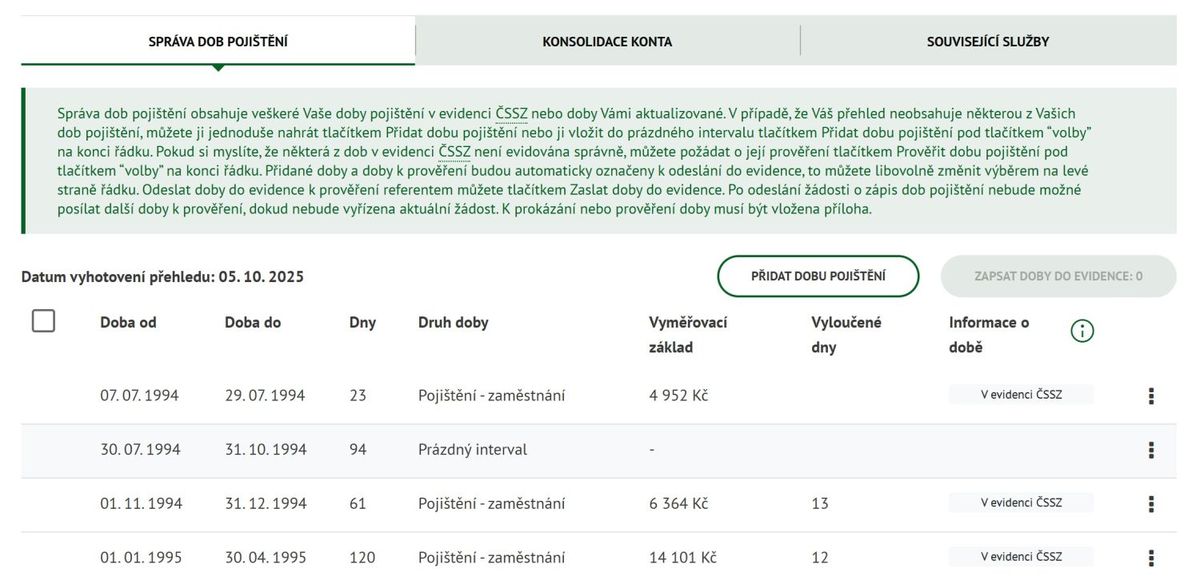This screenshot has height=584, width=1200.
Task: Open the Konsolidace konta tab
Action: click(x=607, y=42)
